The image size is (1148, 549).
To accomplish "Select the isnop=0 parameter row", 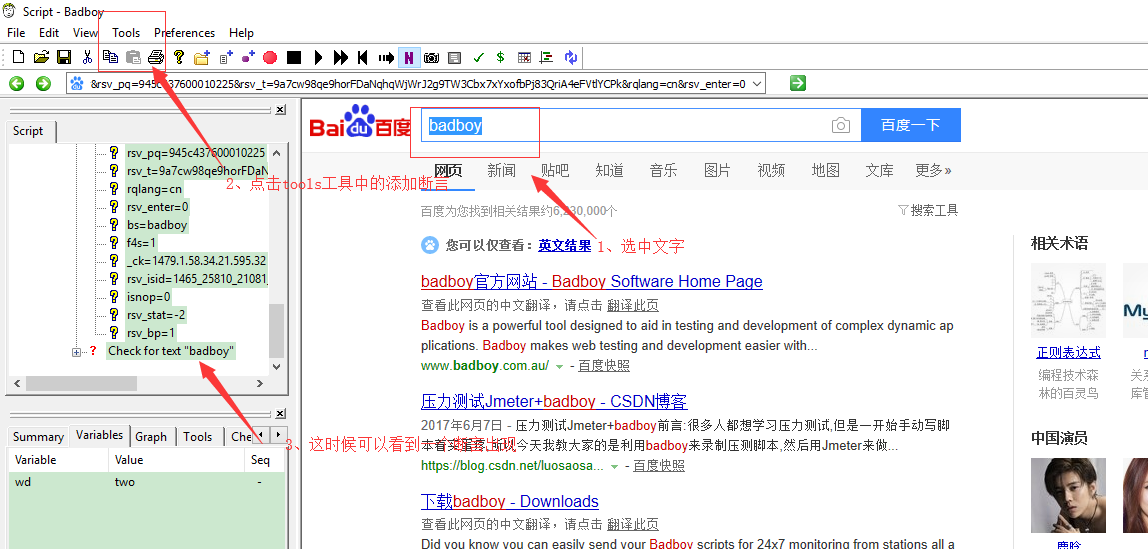I will (149, 296).
